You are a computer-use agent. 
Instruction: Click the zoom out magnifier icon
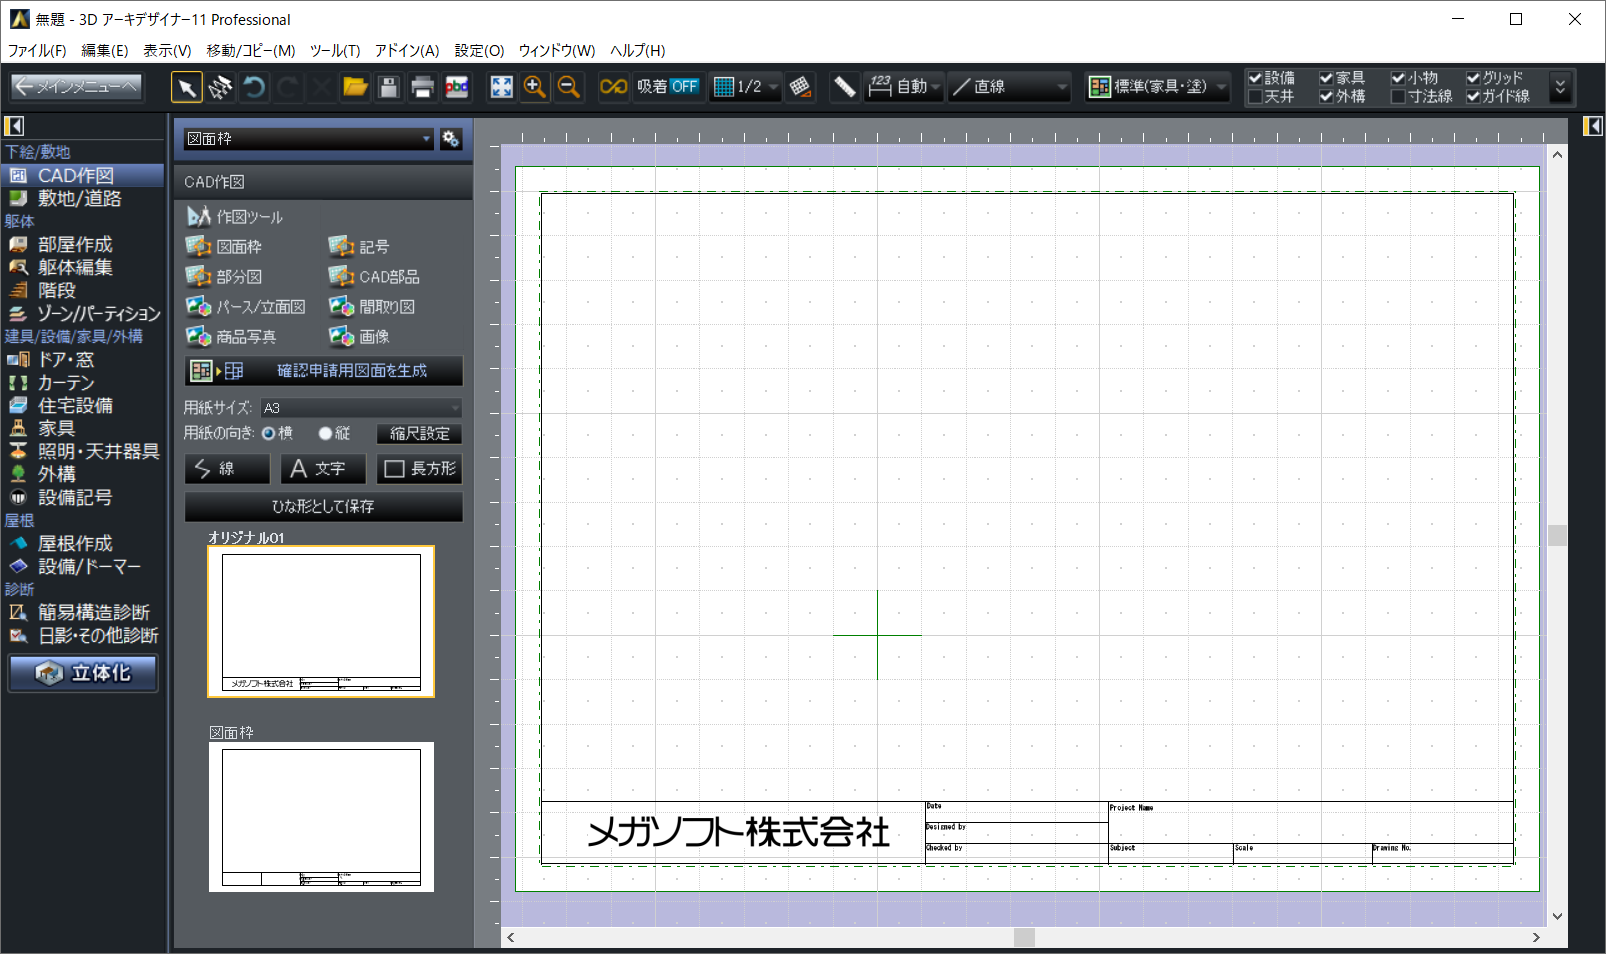(569, 88)
